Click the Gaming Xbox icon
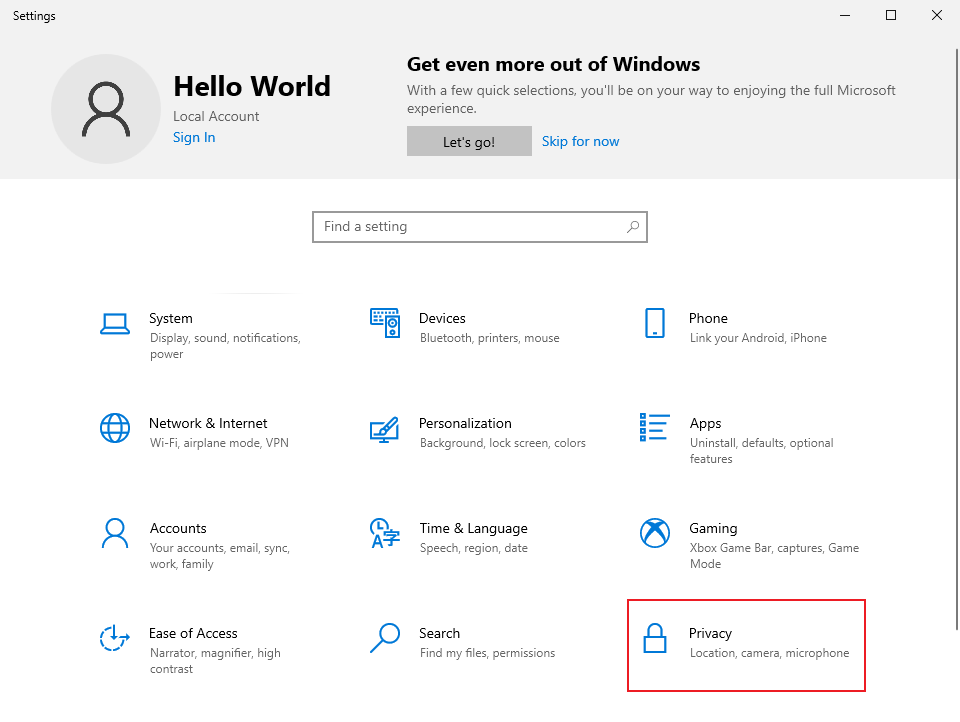The height and width of the screenshot is (722, 960). point(654,533)
